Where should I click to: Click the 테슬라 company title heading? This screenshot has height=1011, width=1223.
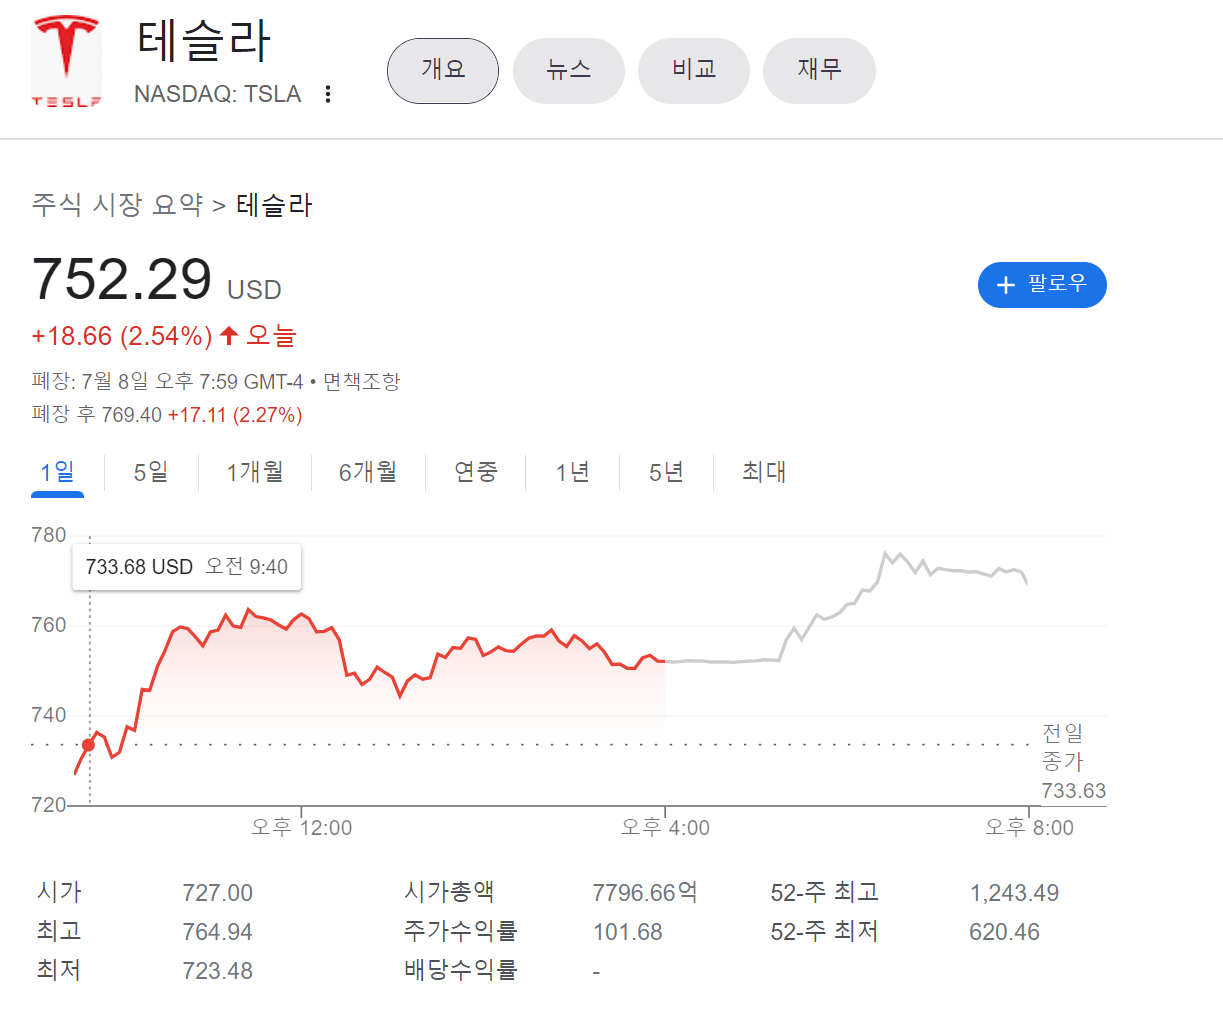point(203,41)
